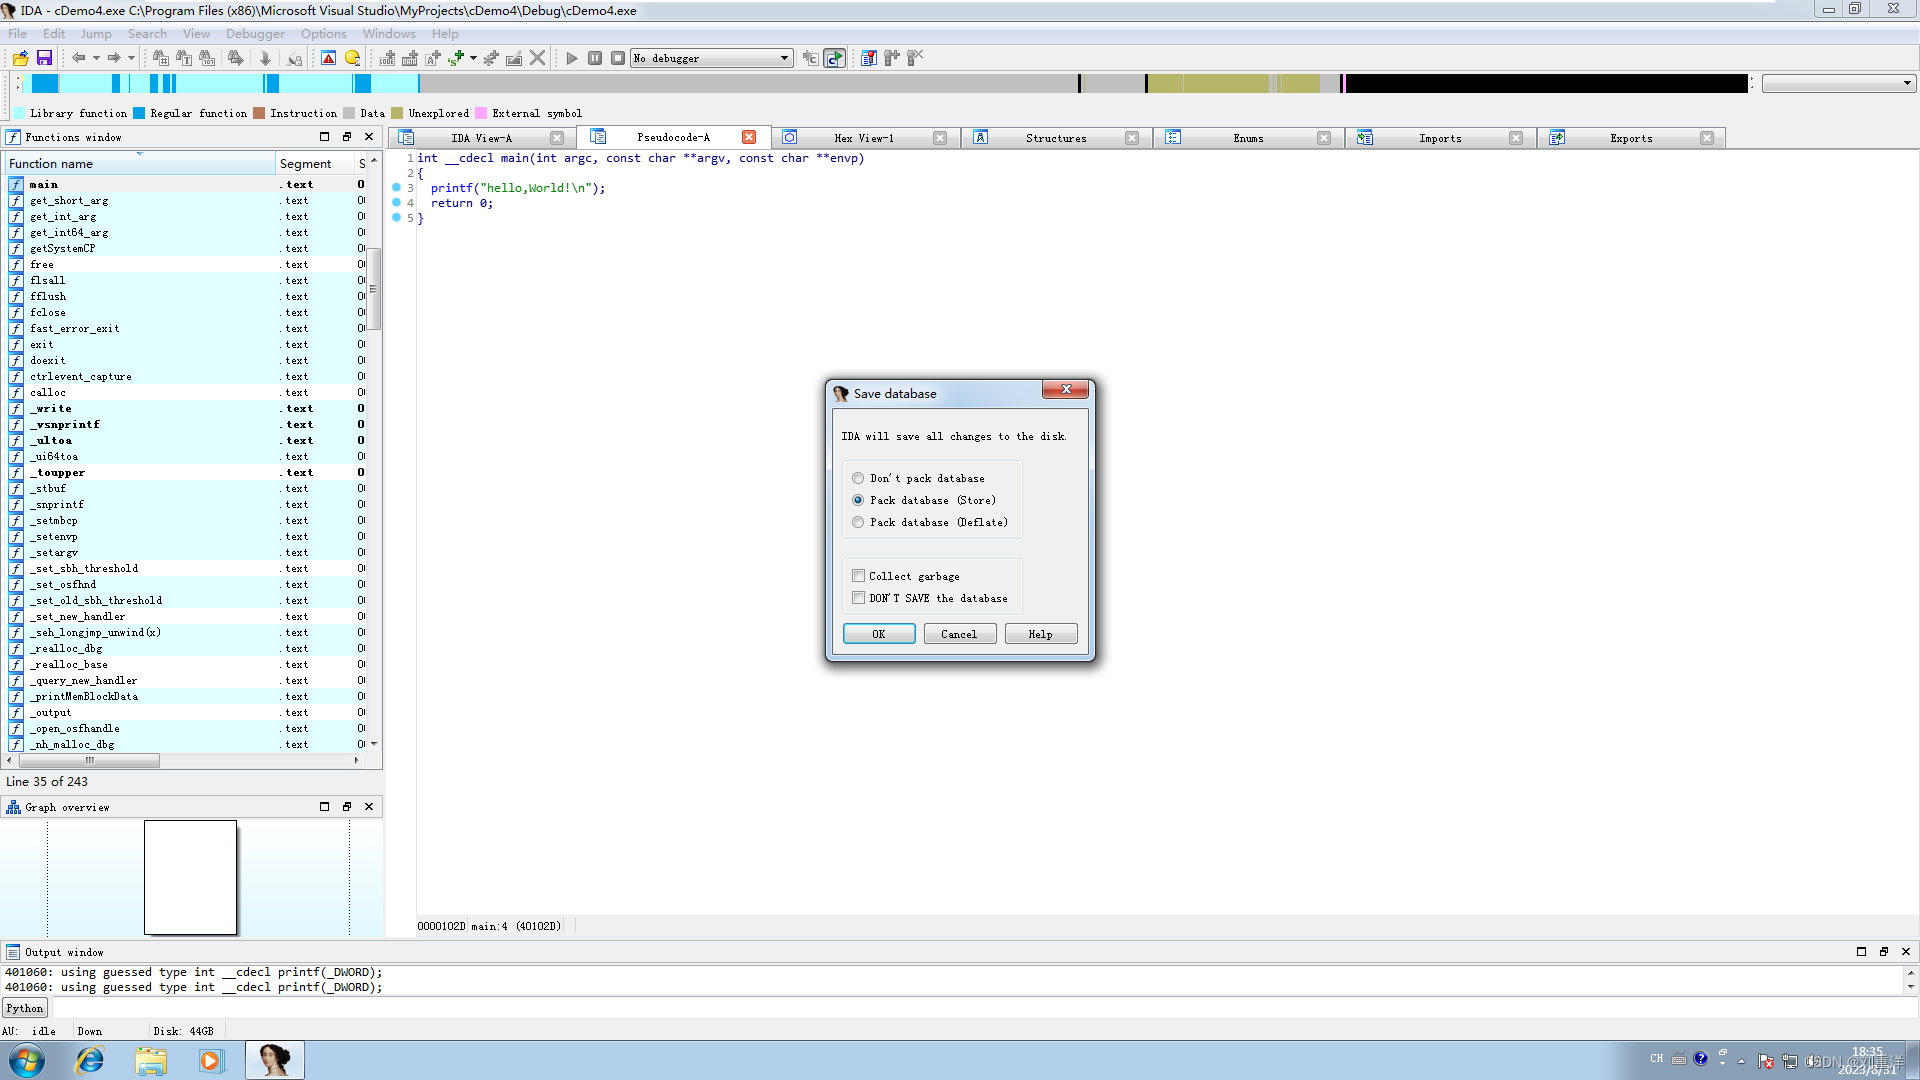Click the Python button in output window
Screen dimensions: 1920x1080
point(24,1008)
